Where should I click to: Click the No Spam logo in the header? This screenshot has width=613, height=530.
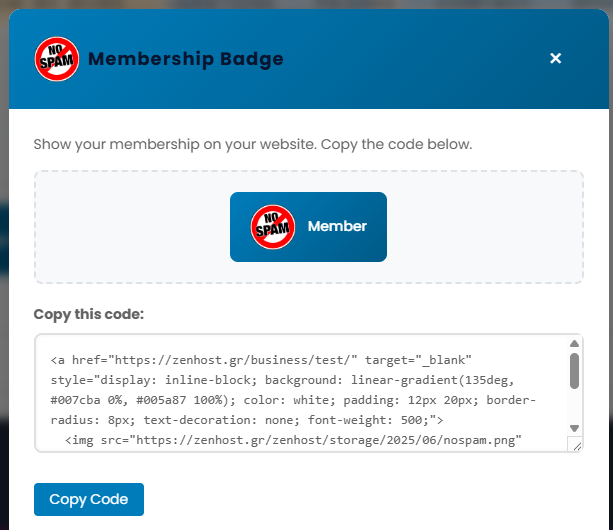point(54,59)
